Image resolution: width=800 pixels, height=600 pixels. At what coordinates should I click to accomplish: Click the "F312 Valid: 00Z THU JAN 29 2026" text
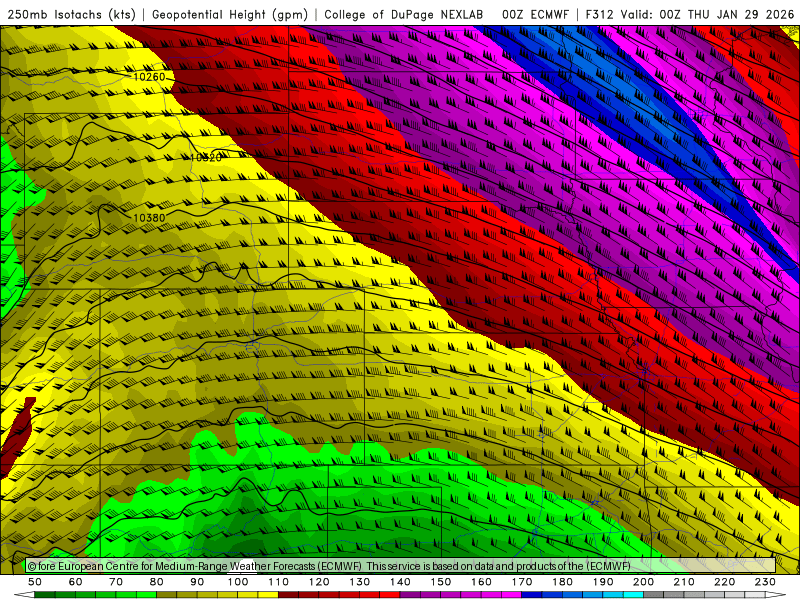pos(690,15)
